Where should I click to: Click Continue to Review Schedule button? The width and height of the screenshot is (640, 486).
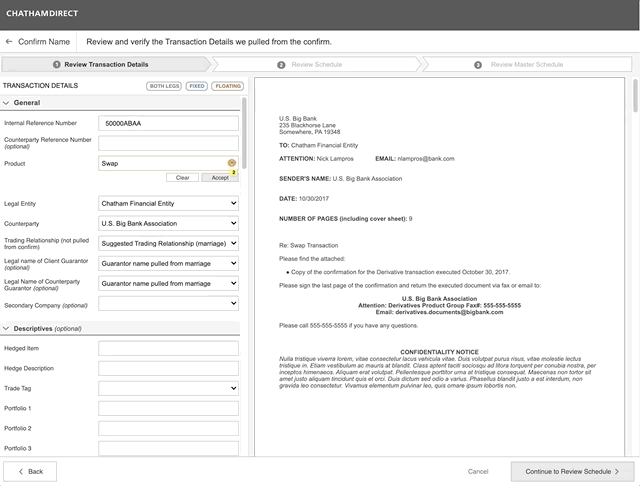click(x=572, y=471)
